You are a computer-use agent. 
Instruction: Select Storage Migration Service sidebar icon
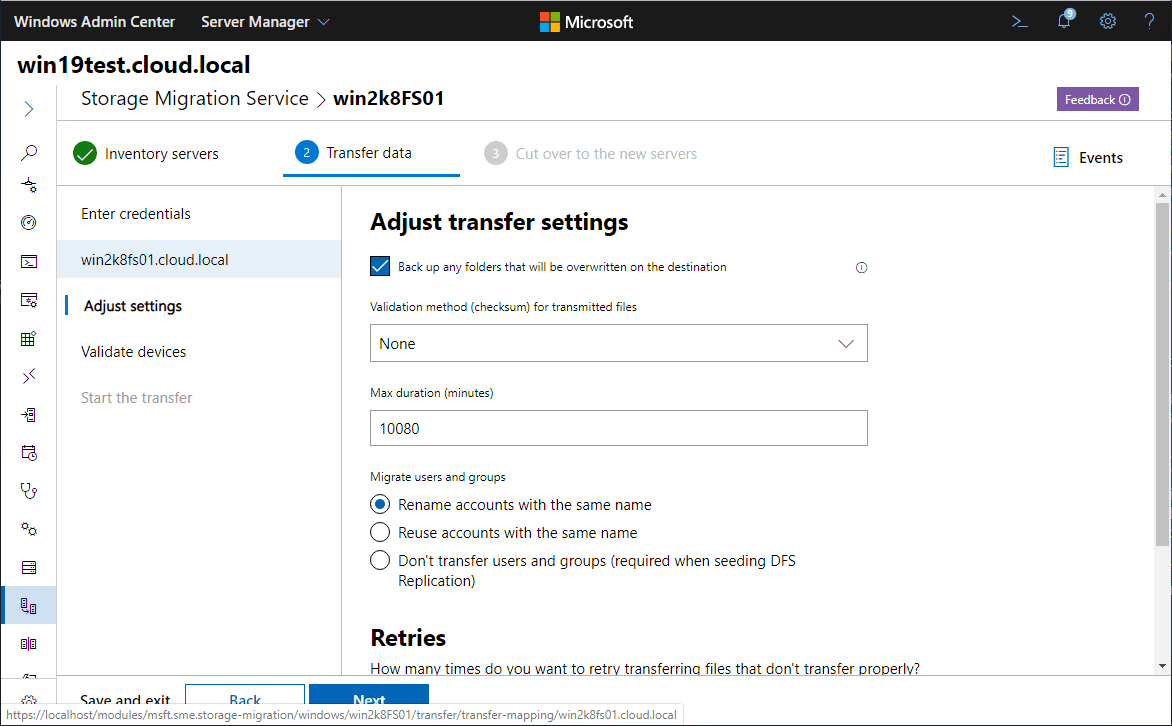point(29,606)
